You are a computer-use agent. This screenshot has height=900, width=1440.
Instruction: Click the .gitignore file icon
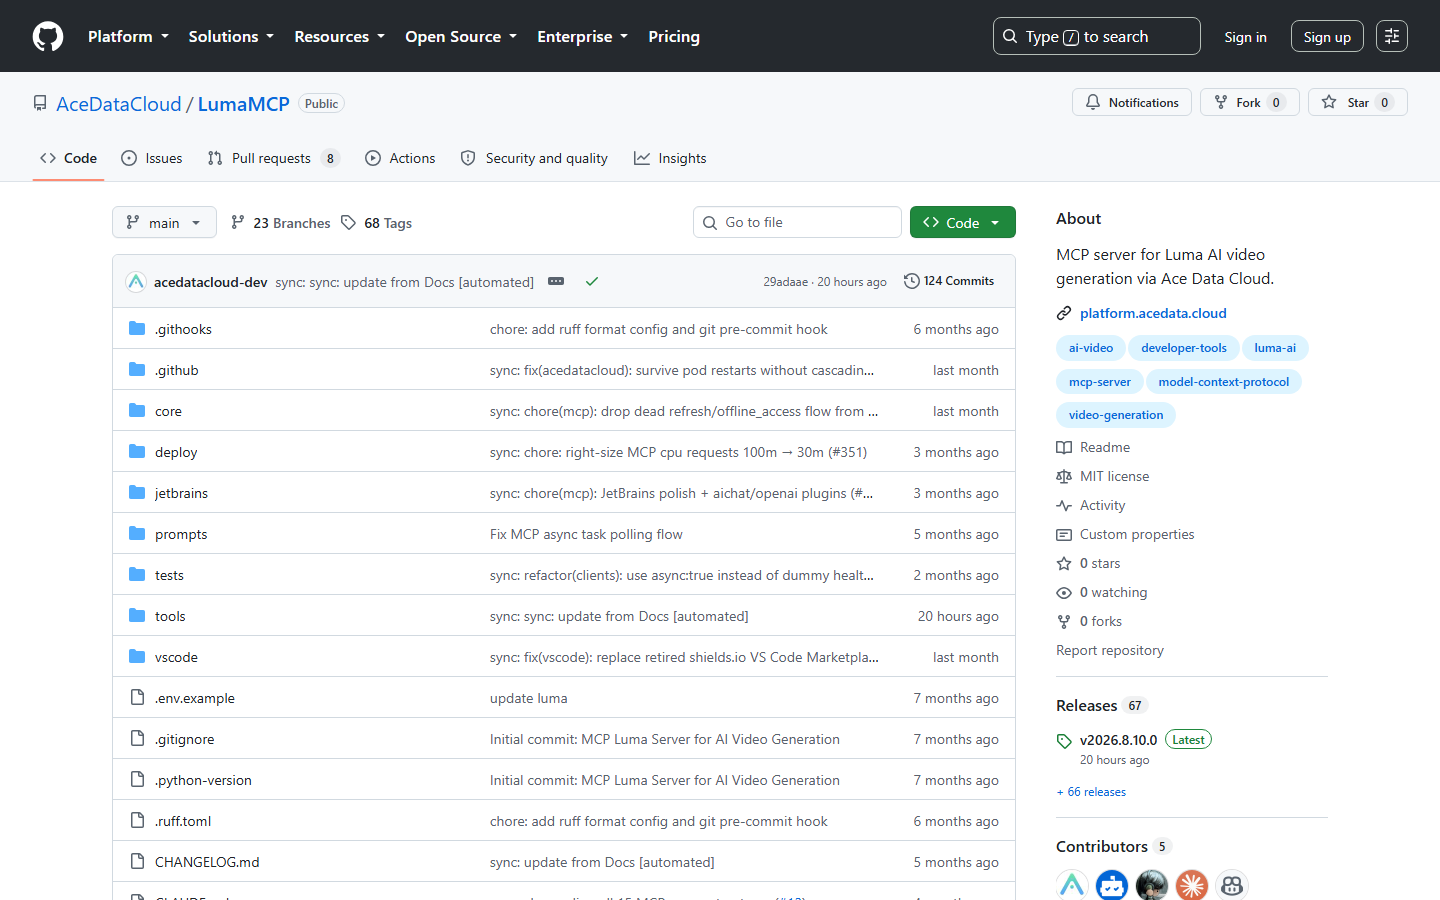(x=137, y=738)
